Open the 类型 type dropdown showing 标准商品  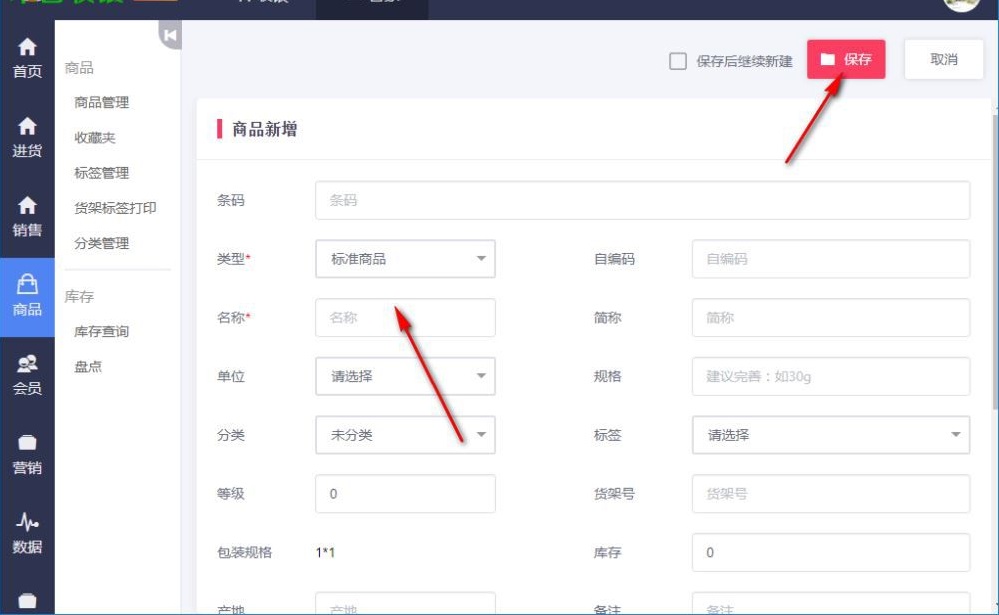tap(405, 258)
